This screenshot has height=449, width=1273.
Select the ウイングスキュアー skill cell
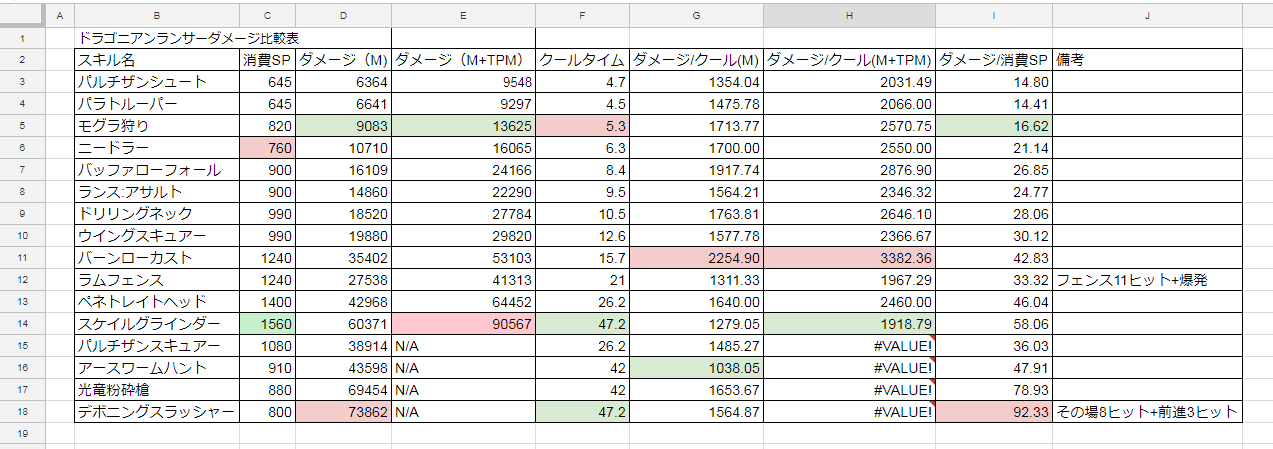tap(157, 236)
